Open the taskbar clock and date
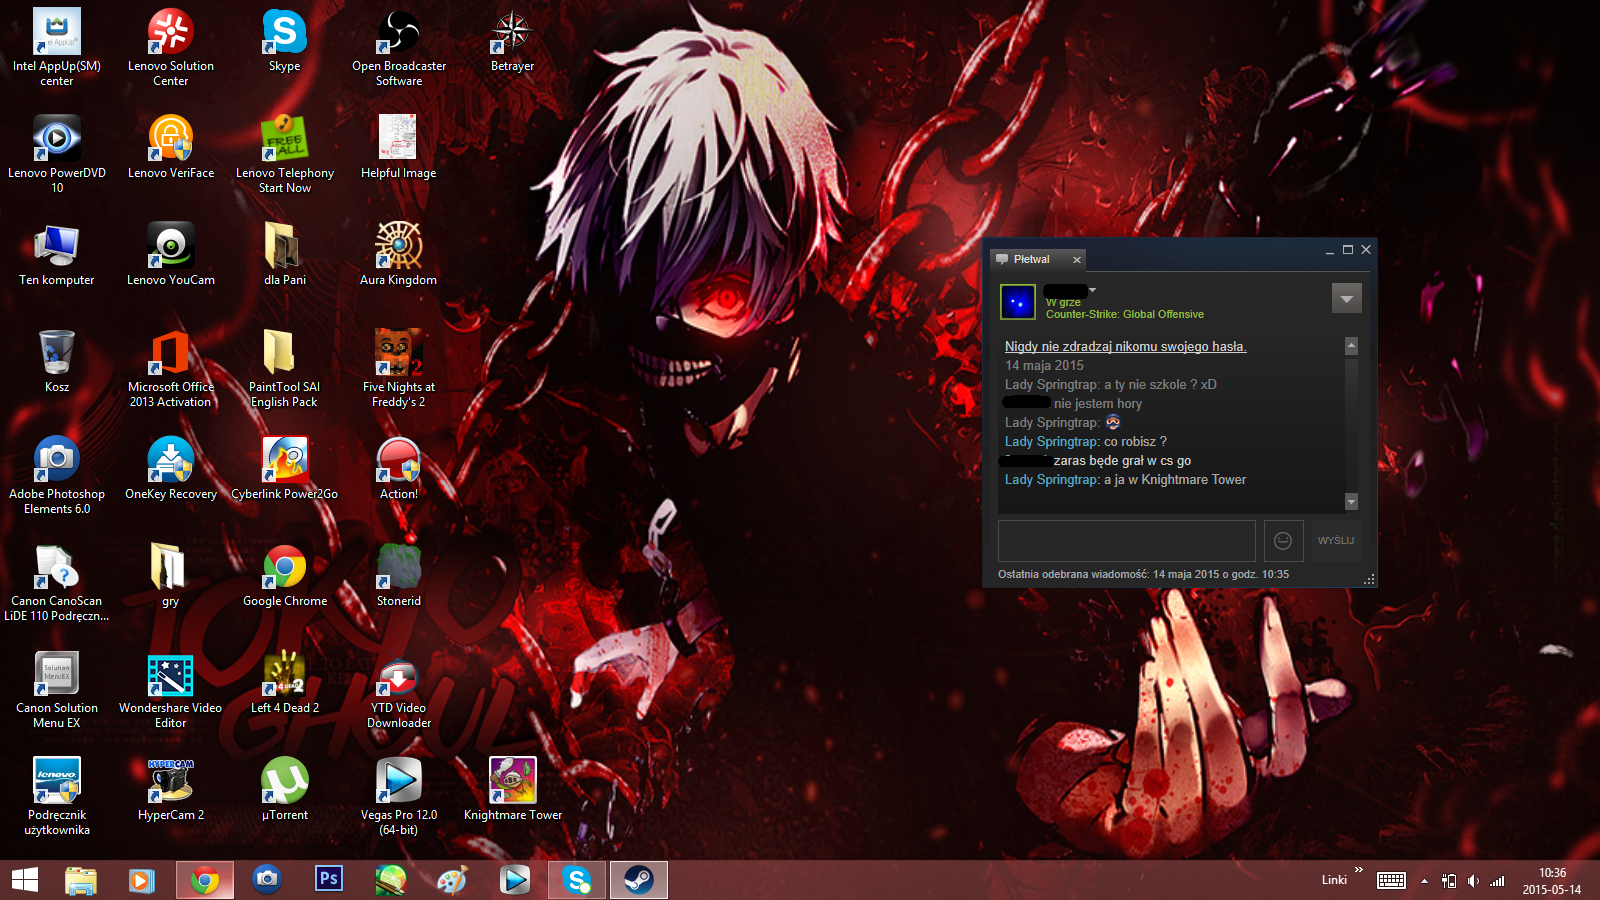 pyautogui.click(x=1552, y=881)
